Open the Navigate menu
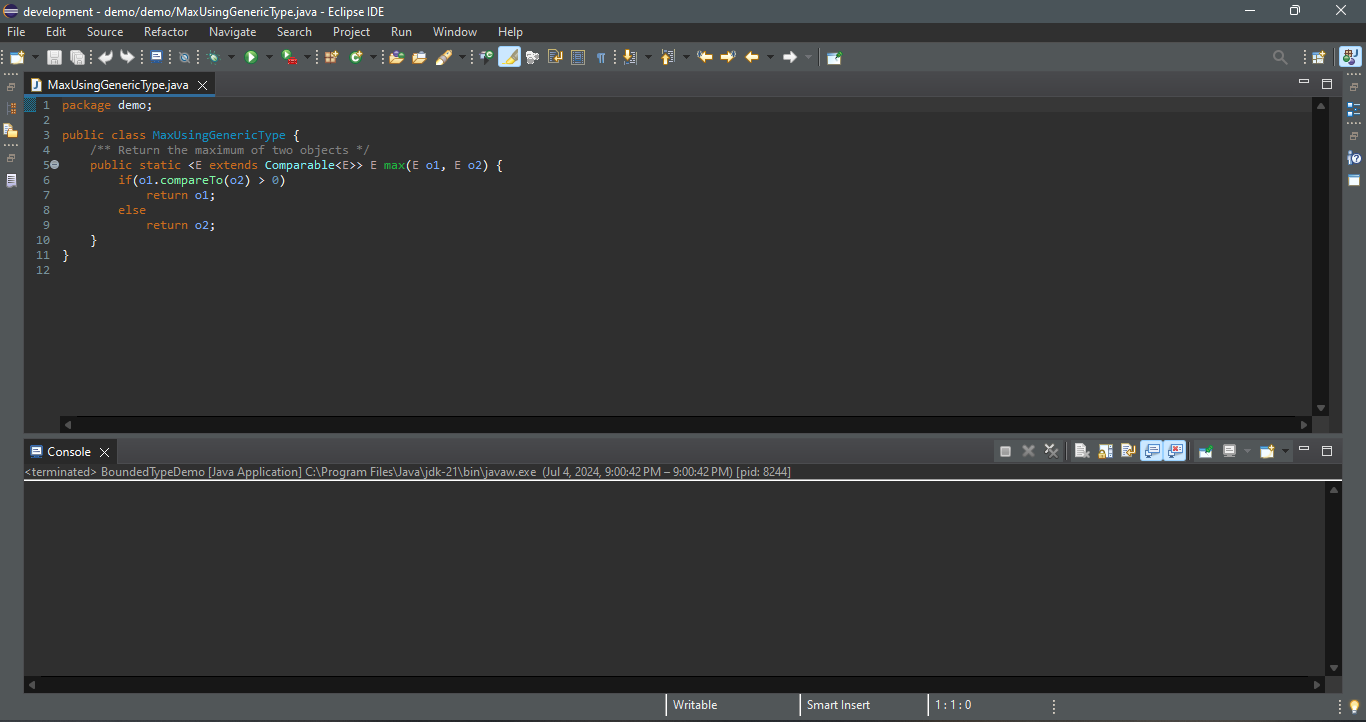 tap(232, 32)
